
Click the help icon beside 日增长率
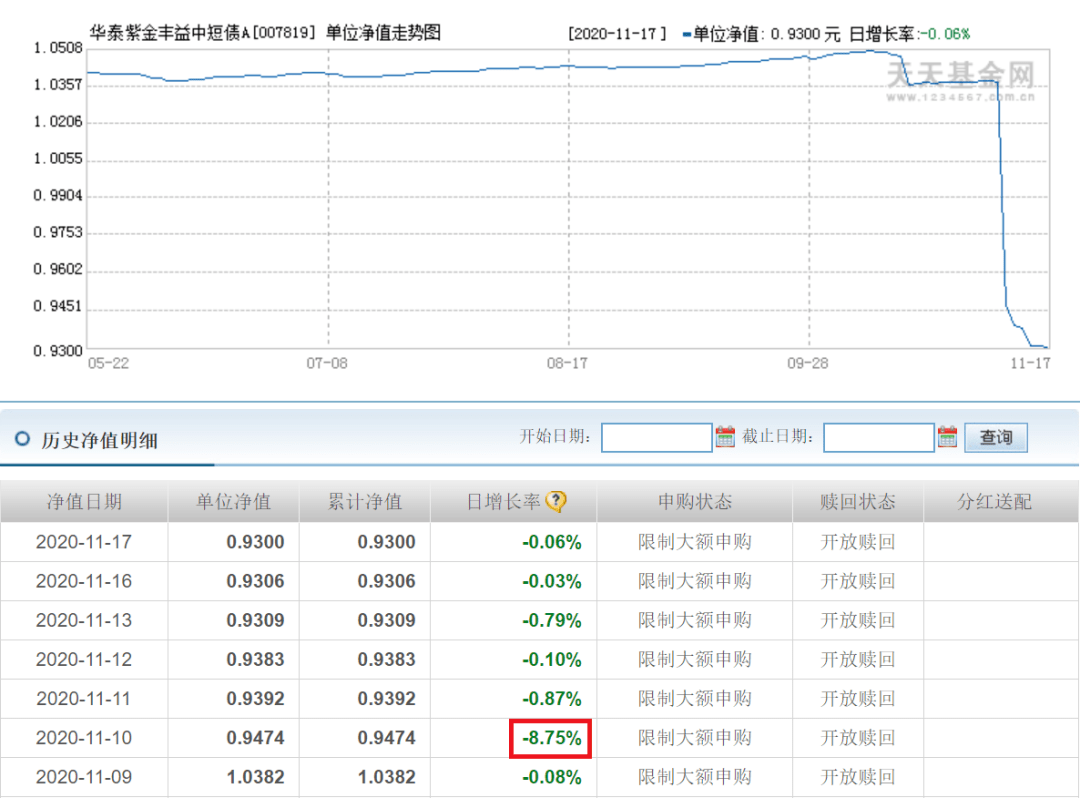tap(556, 501)
